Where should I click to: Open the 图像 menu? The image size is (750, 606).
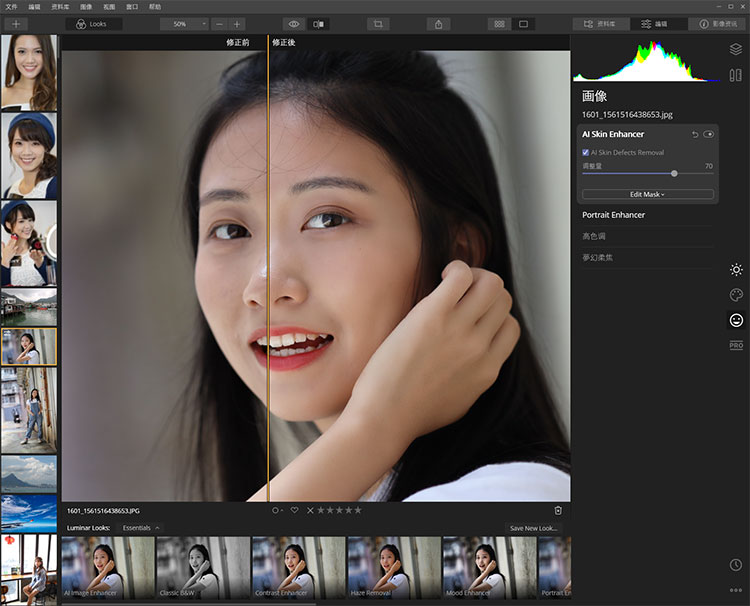tap(86, 7)
